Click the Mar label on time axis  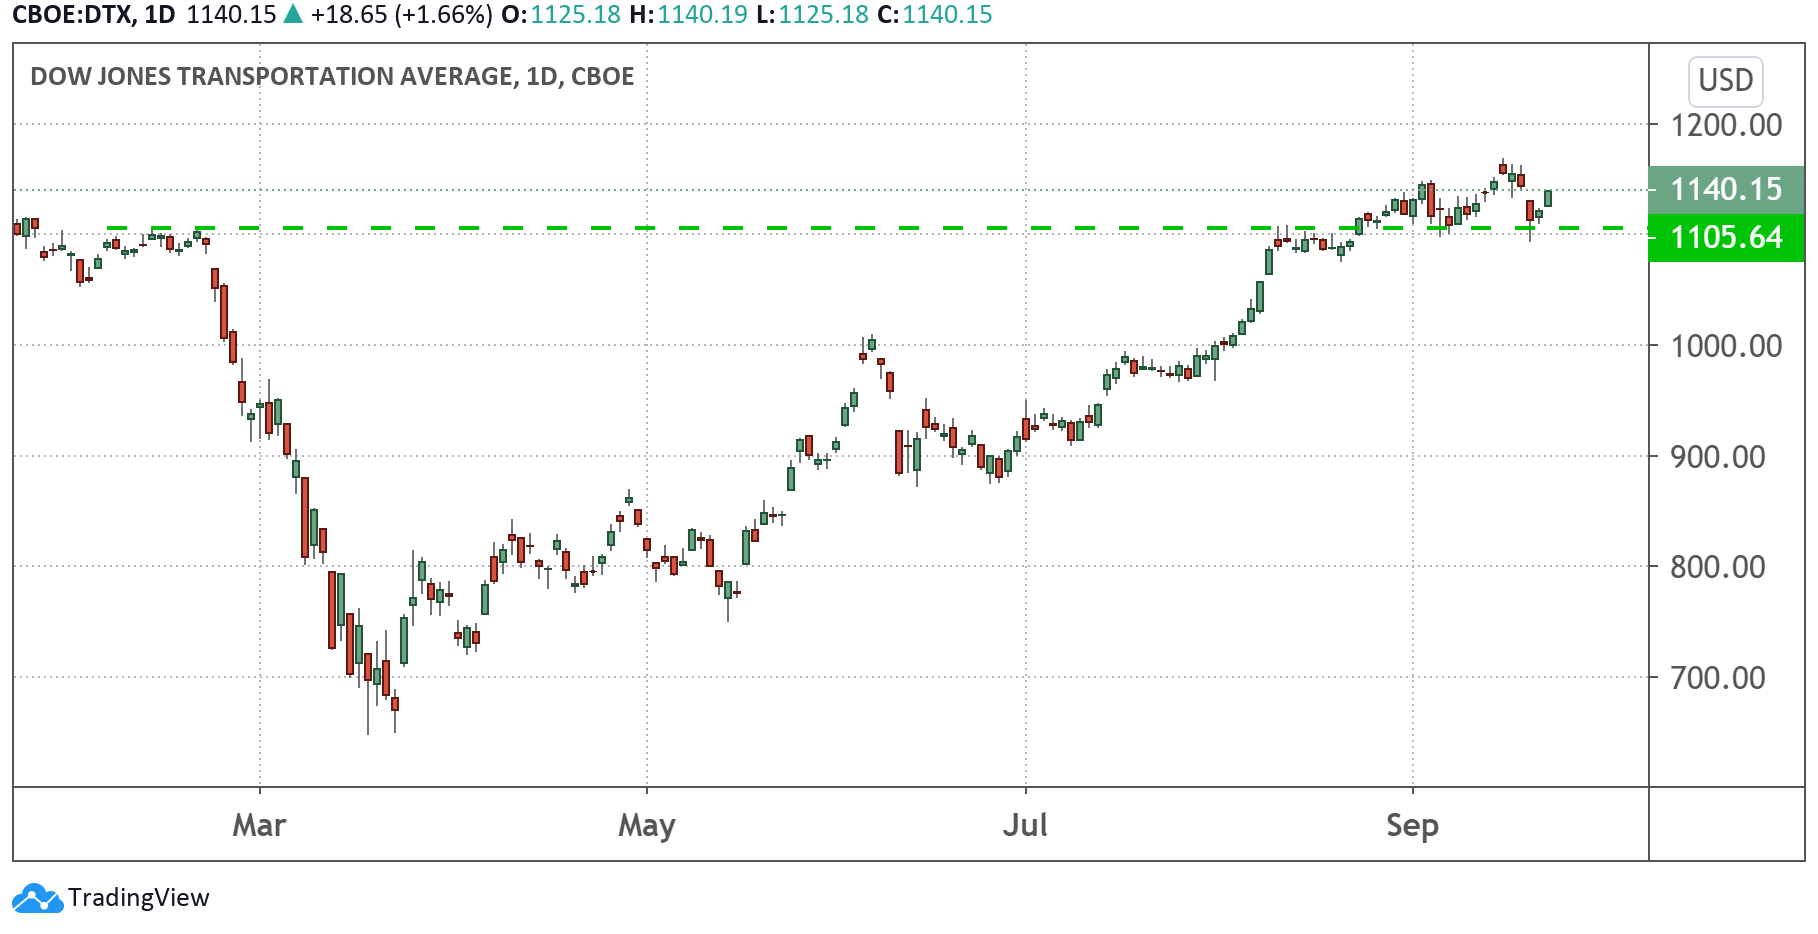260,825
